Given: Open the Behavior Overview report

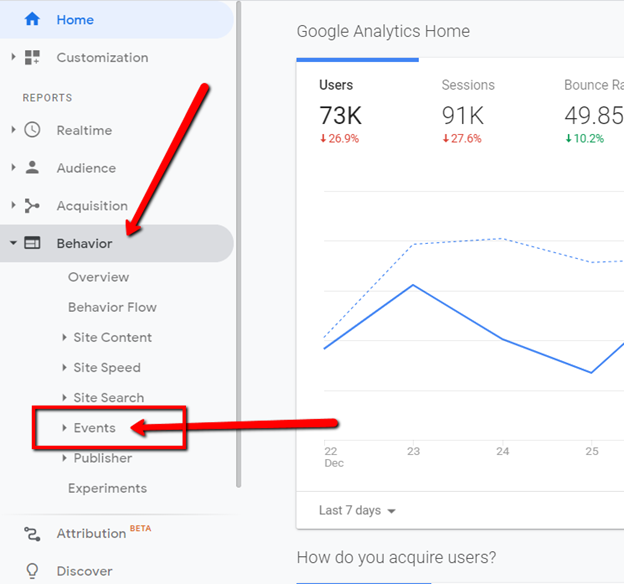Looking at the screenshot, I should (x=98, y=277).
